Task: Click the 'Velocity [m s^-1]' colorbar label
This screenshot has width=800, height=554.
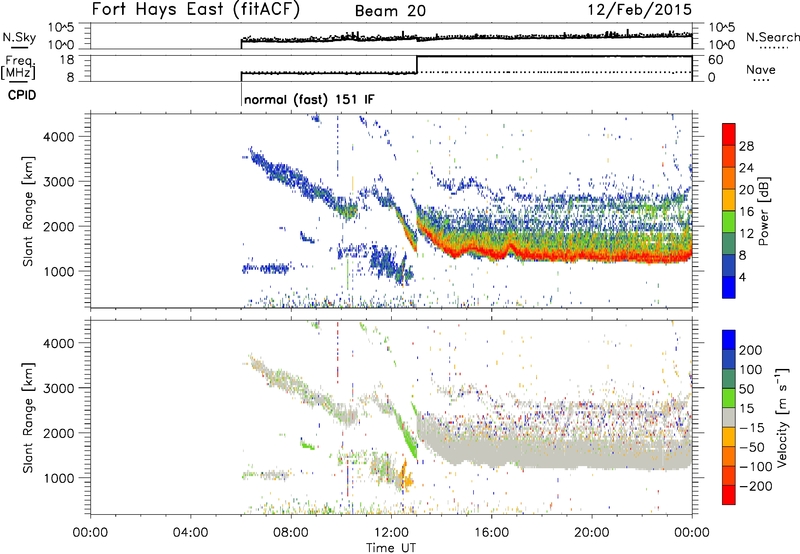Action: coord(782,417)
